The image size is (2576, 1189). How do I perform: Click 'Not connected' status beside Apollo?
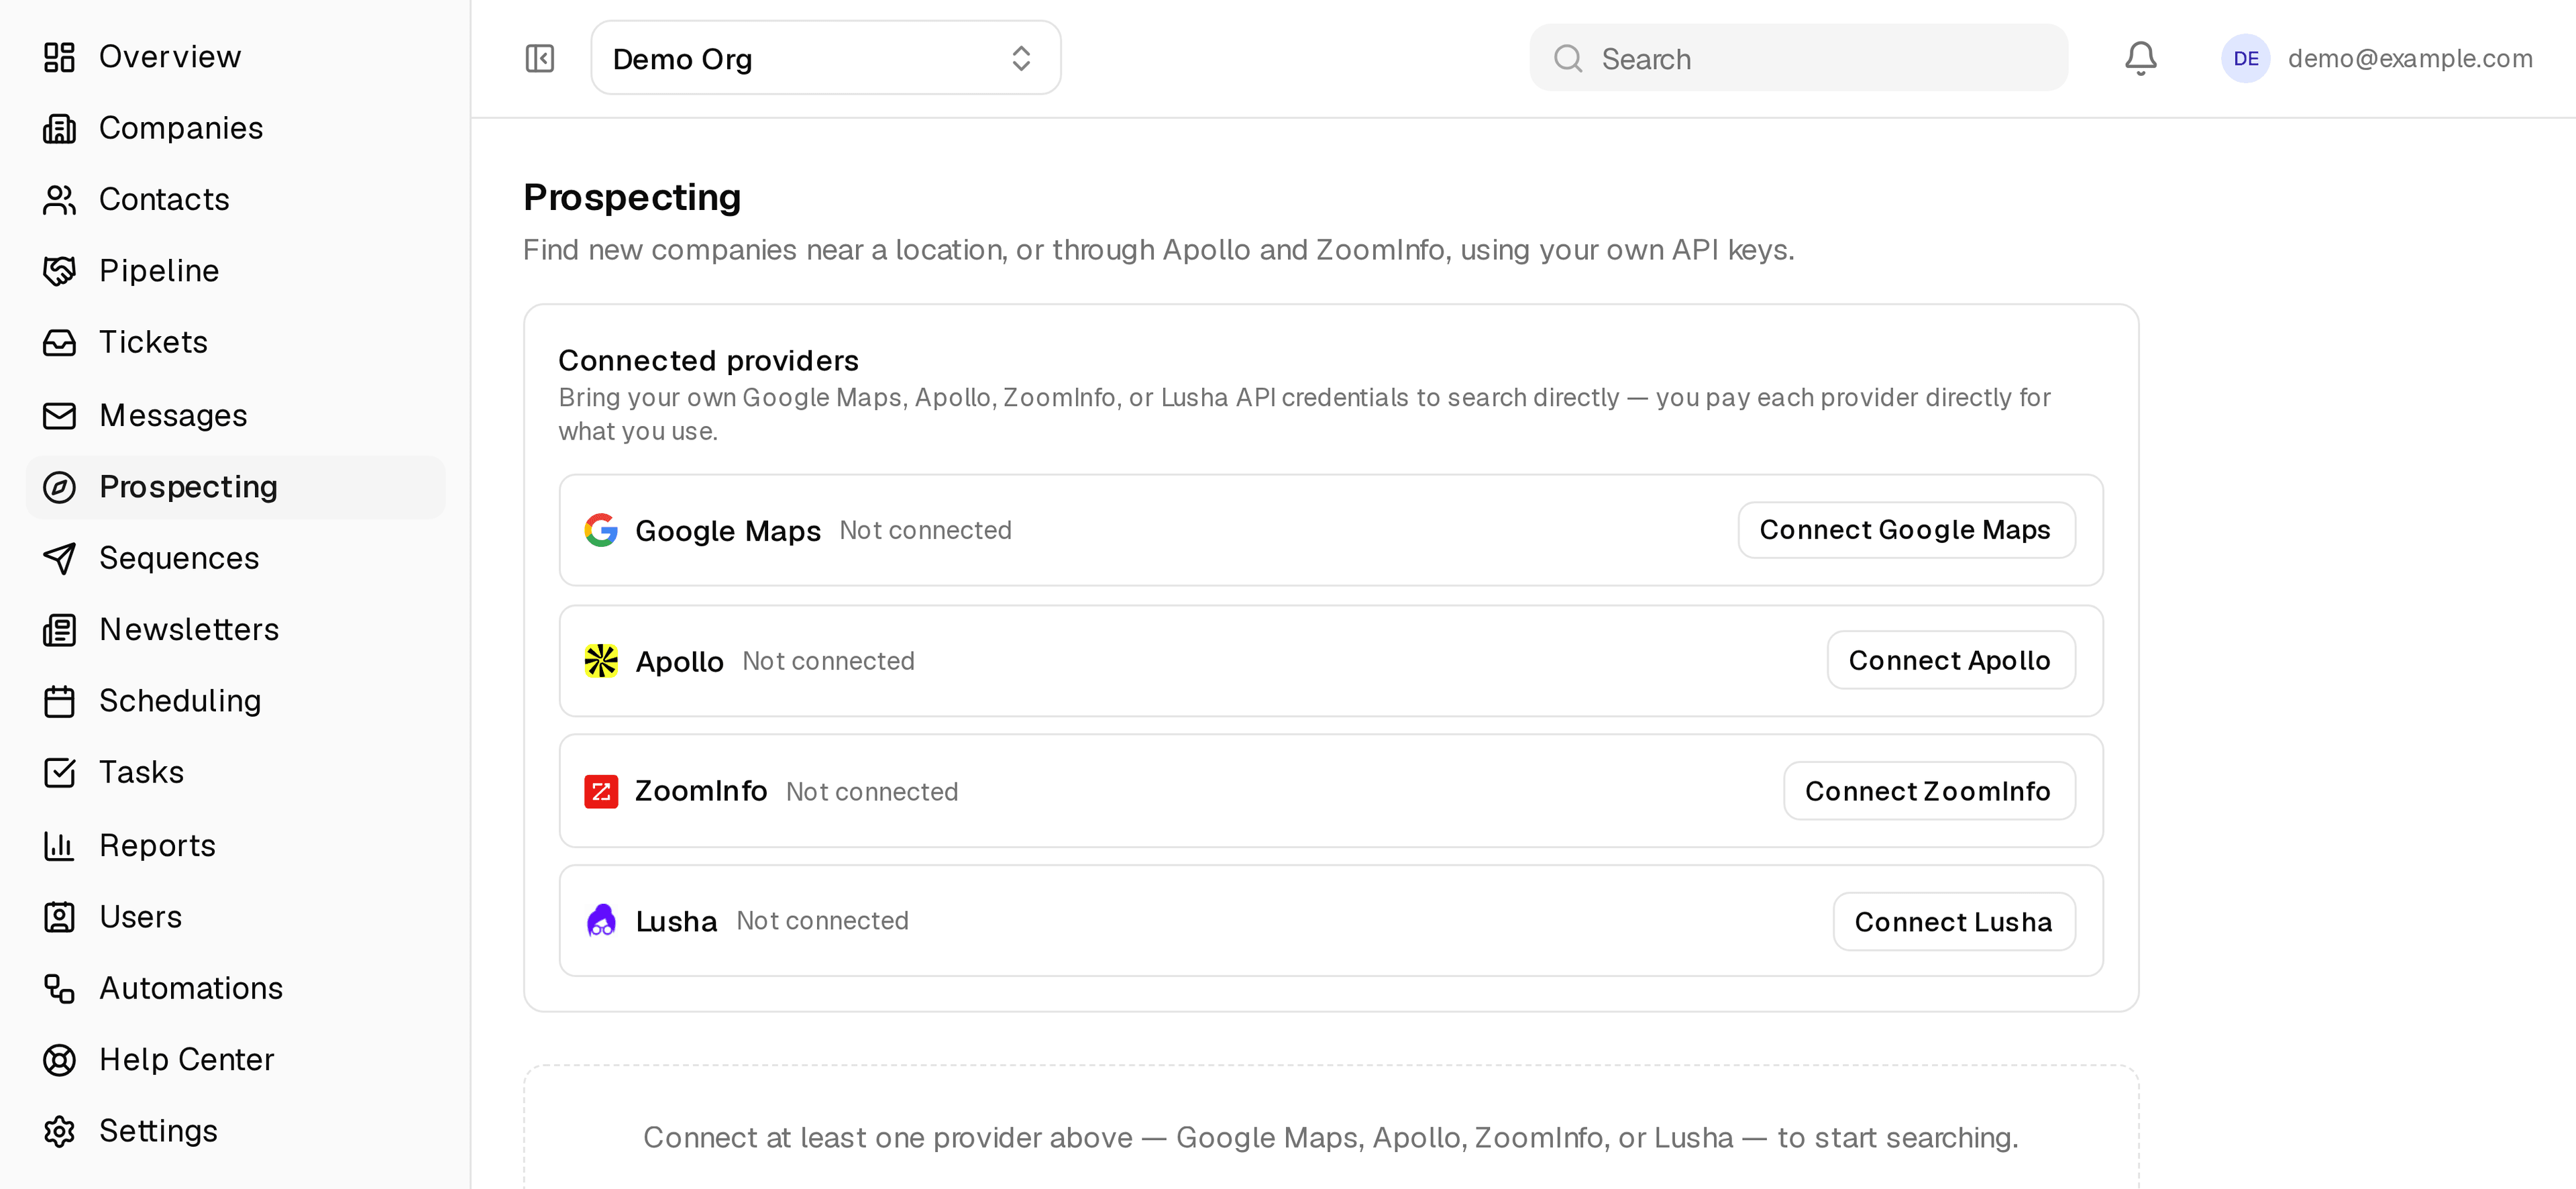pos(828,661)
